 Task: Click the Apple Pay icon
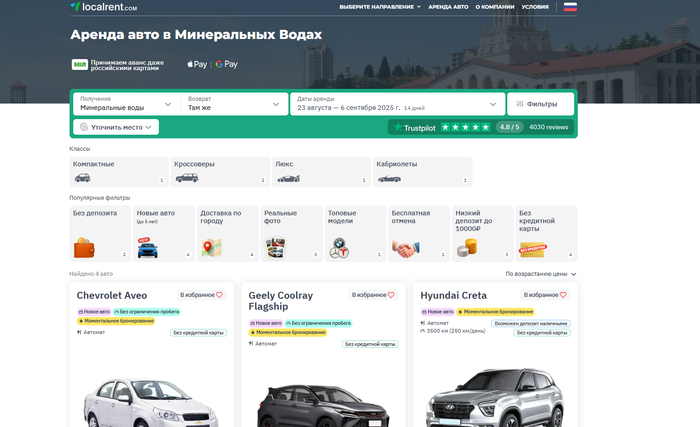click(197, 64)
